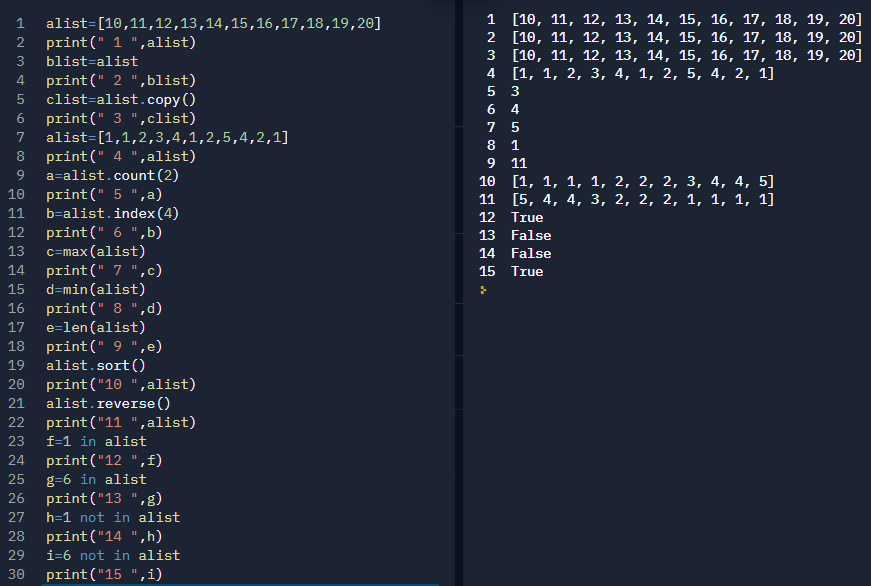Click the sorted list on output line 10
Screen dimensions: 871x586
643,182
